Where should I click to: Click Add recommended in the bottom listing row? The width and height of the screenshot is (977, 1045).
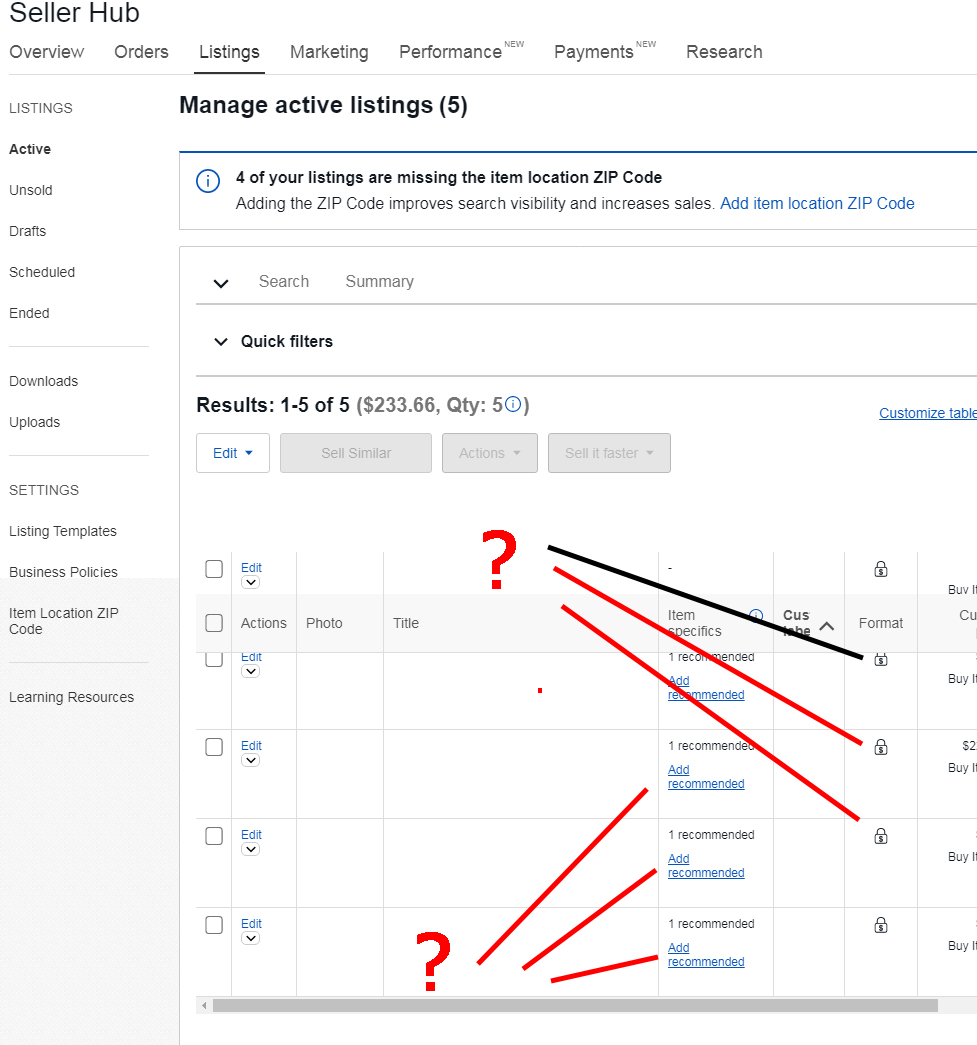[x=706, y=954]
